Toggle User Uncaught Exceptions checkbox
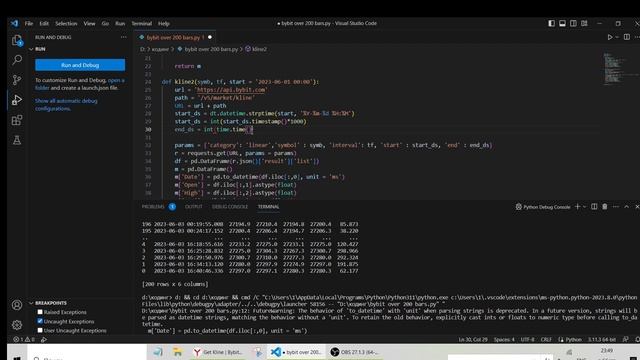 pyautogui.click(x=40, y=330)
